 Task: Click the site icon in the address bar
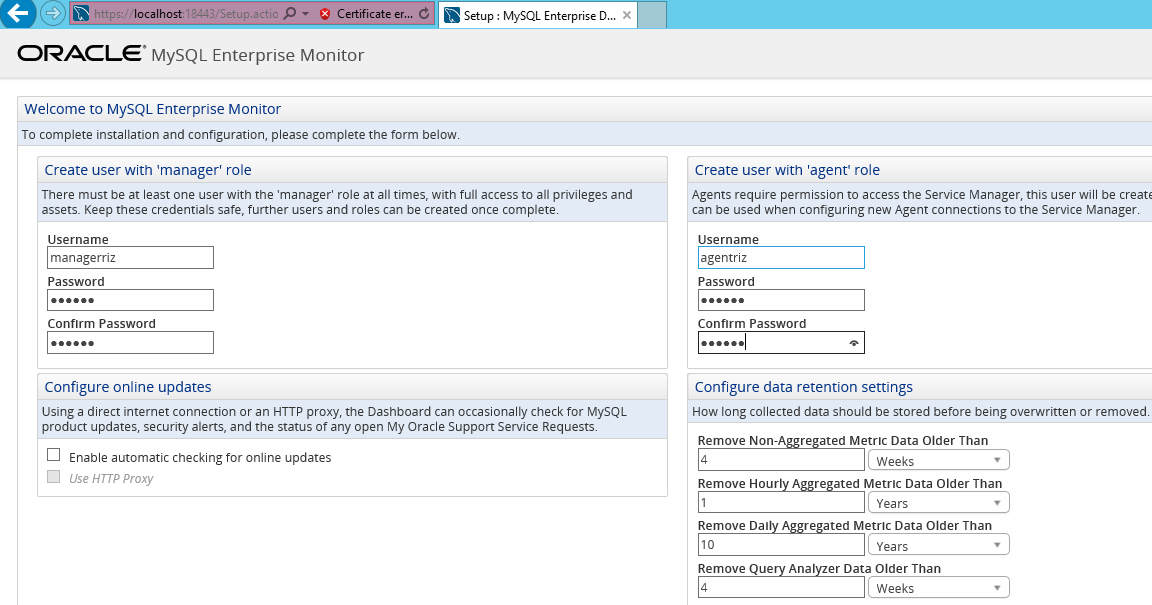[82, 14]
